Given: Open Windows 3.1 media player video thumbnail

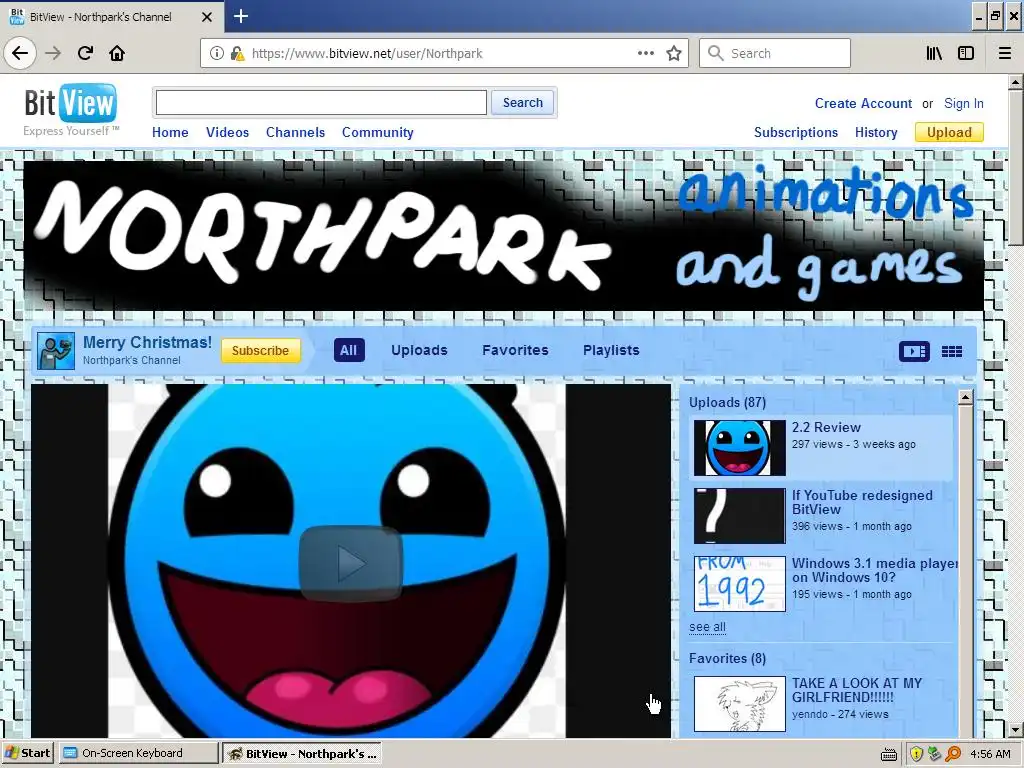Looking at the screenshot, I should click(x=739, y=584).
